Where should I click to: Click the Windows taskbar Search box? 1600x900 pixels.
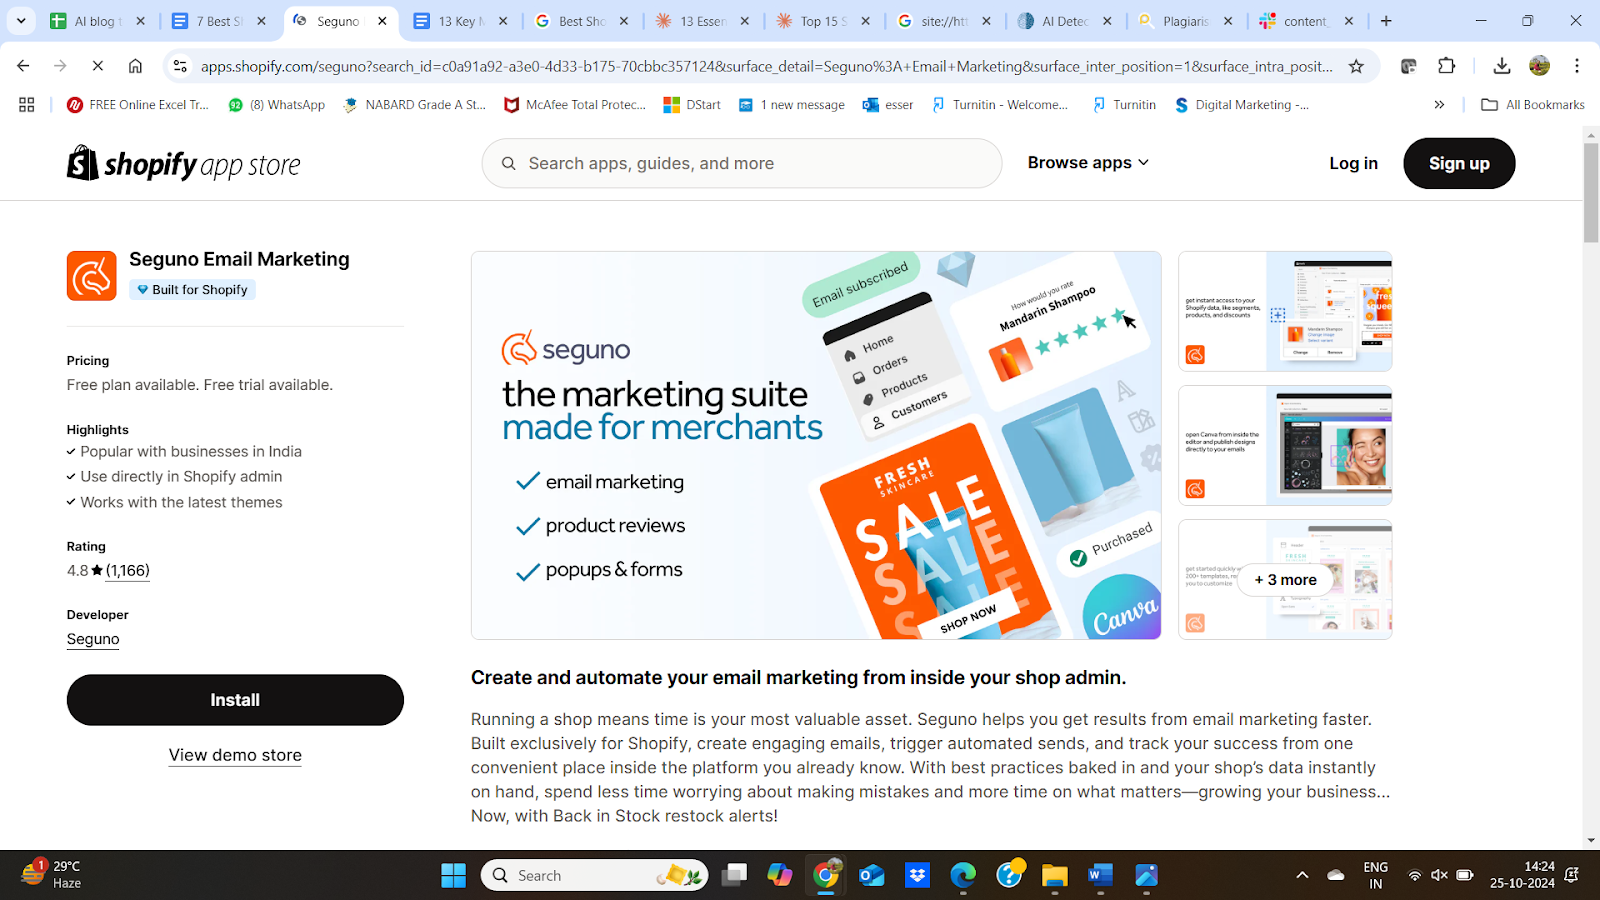[595, 875]
